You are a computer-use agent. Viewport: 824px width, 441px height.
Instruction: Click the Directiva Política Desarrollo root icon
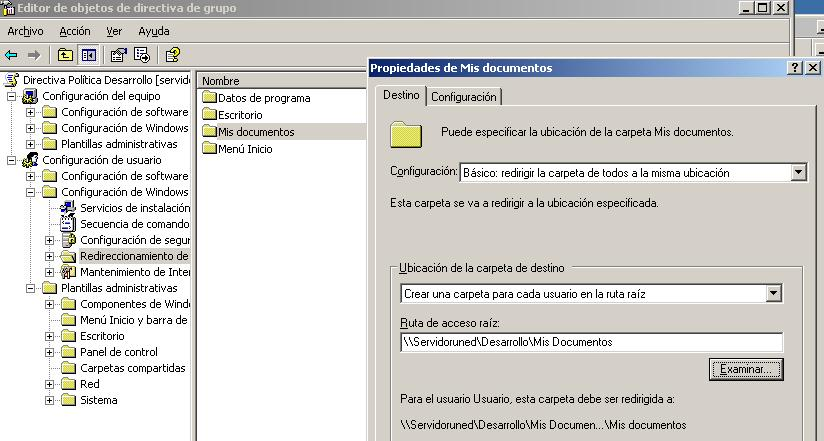click(x=11, y=80)
